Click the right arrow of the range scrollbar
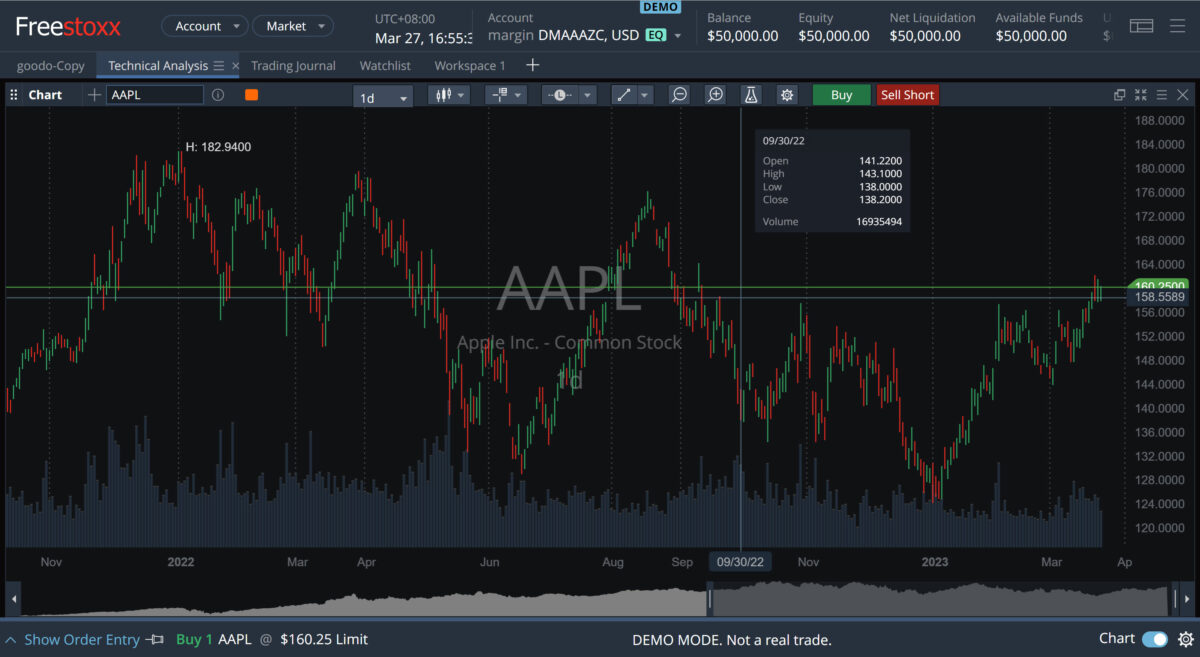The height and width of the screenshot is (657, 1200). pos(1185,600)
